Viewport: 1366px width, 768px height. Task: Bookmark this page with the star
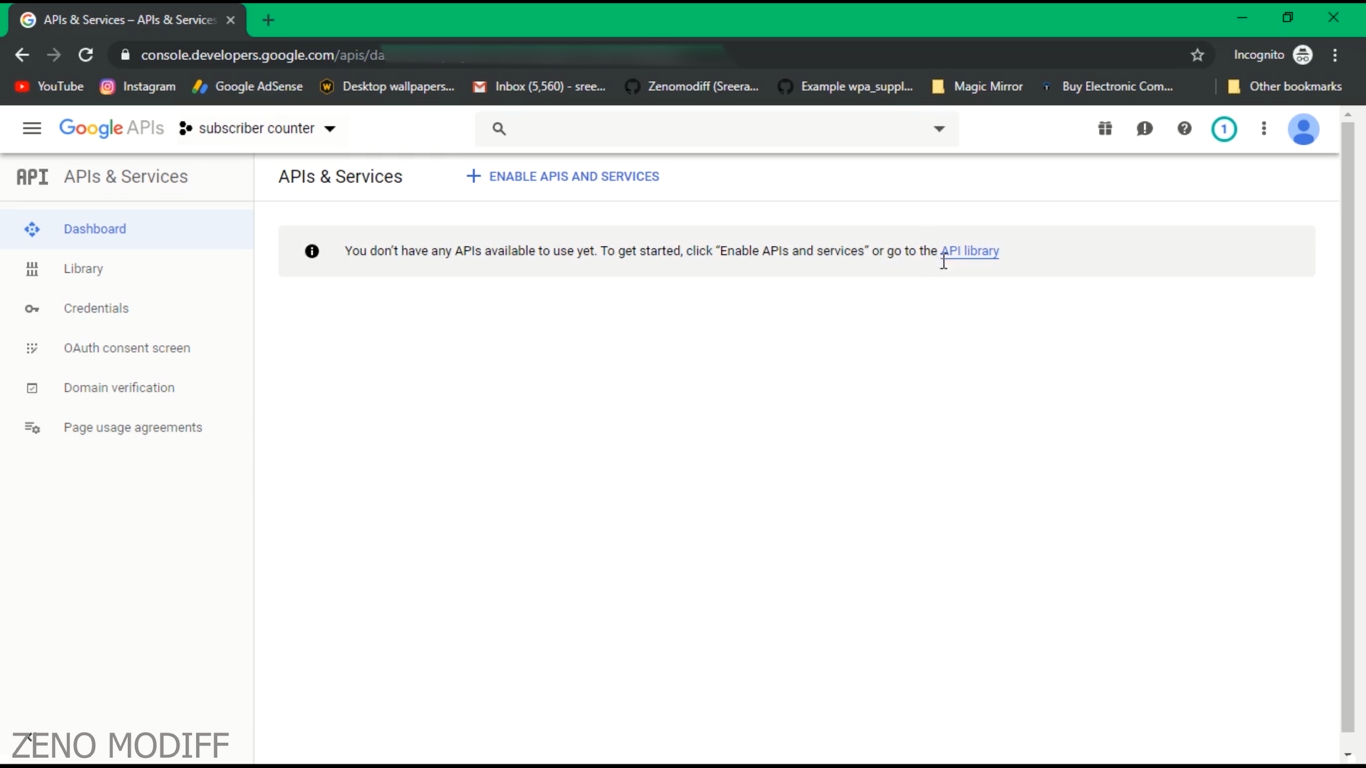[x=1197, y=55]
